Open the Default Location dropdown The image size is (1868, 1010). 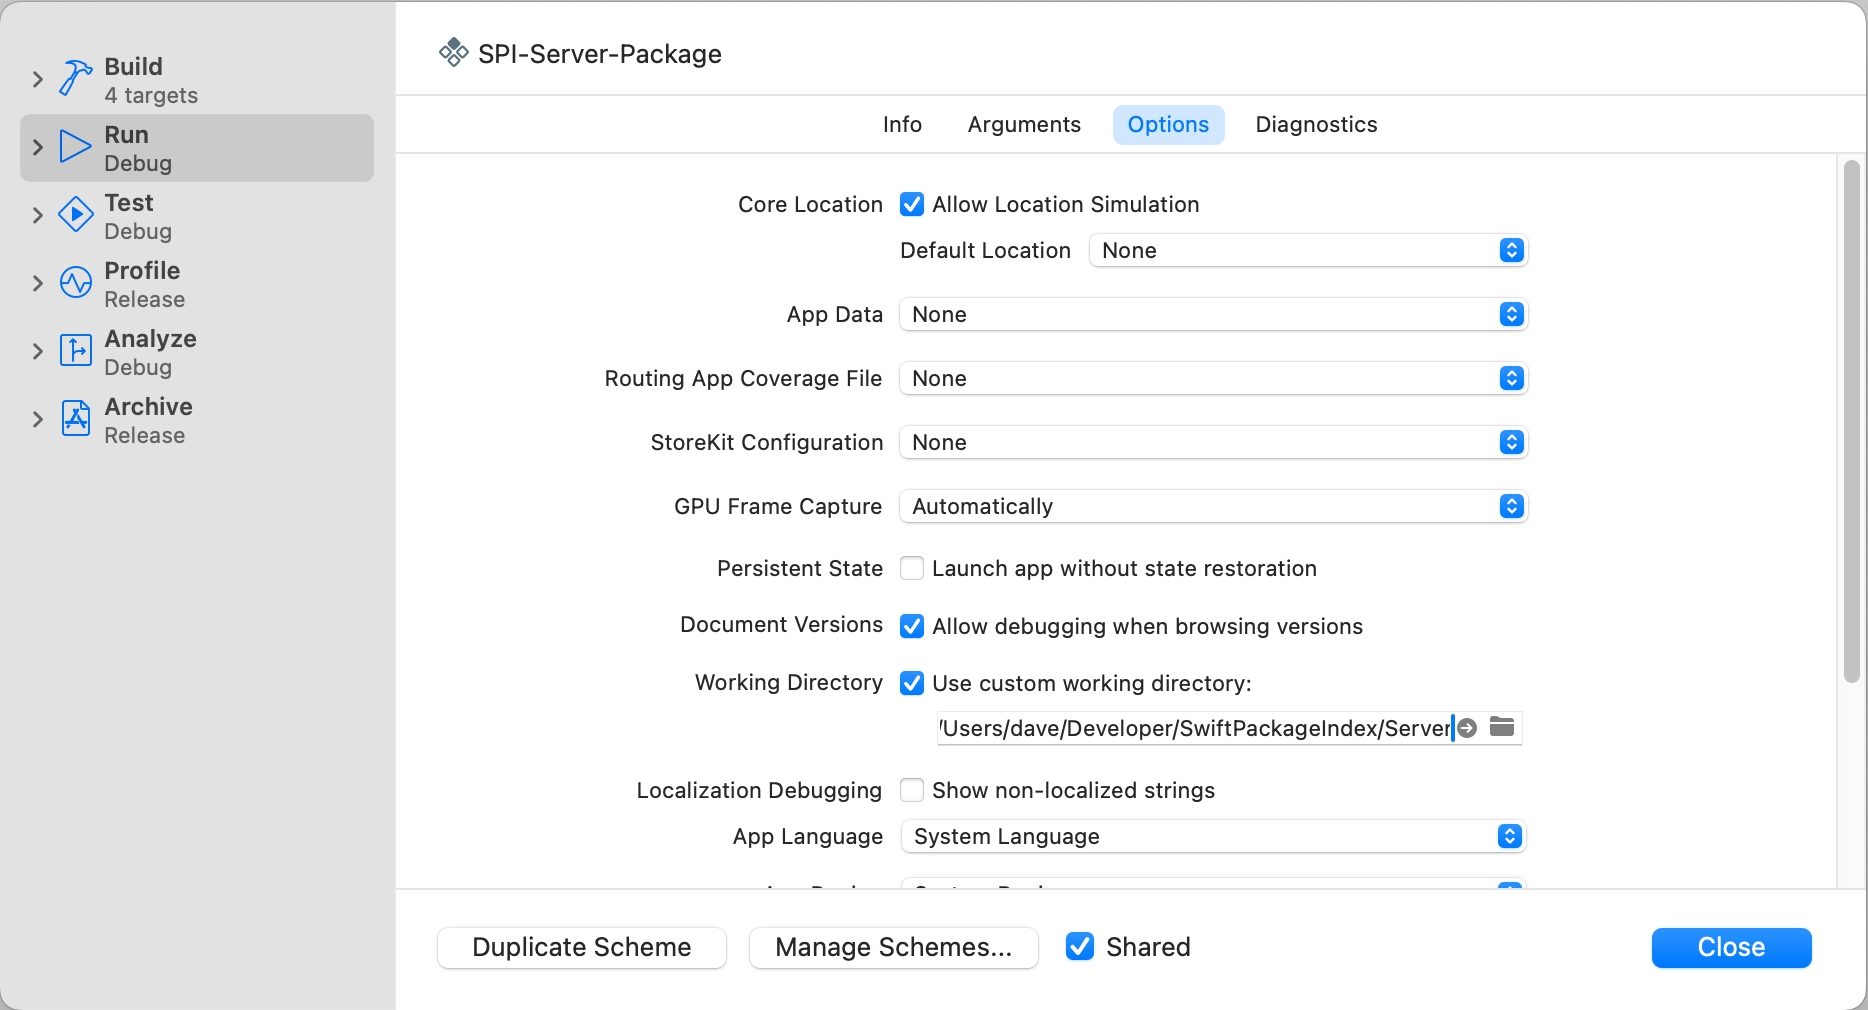(1308, 251)
